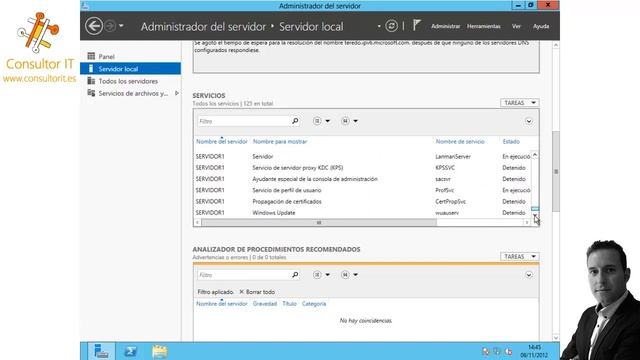
Task: Select the Windows Update service row
Action: point(362,213)
